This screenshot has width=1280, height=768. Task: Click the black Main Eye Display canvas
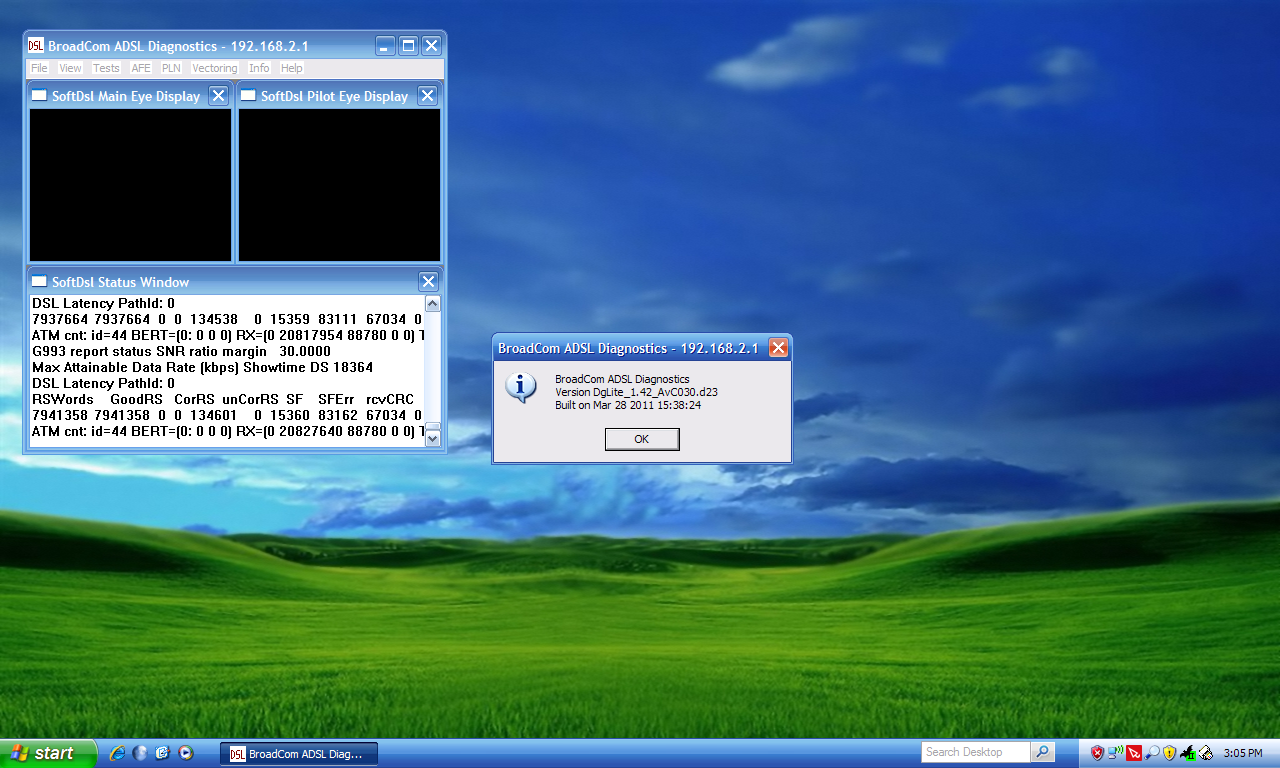coord(130,185)
